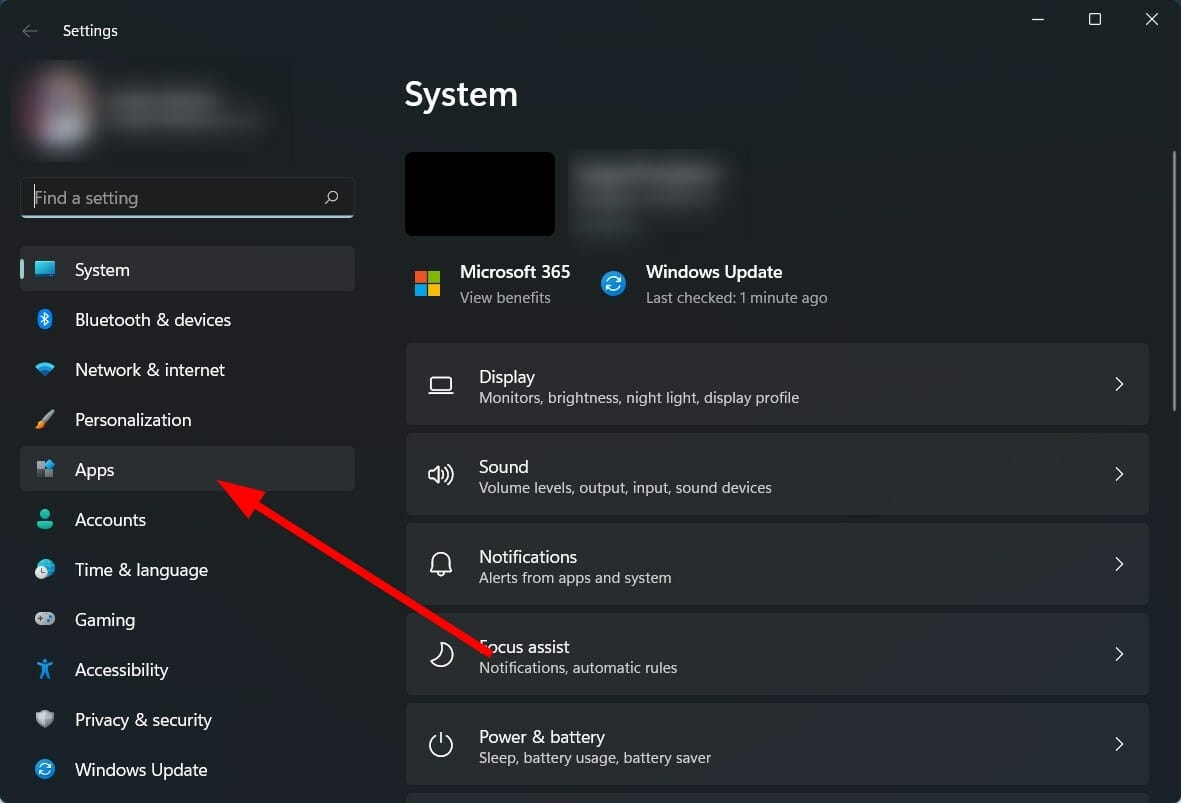
Task: Select the Power & battery power icon
Action: [441, 744]
